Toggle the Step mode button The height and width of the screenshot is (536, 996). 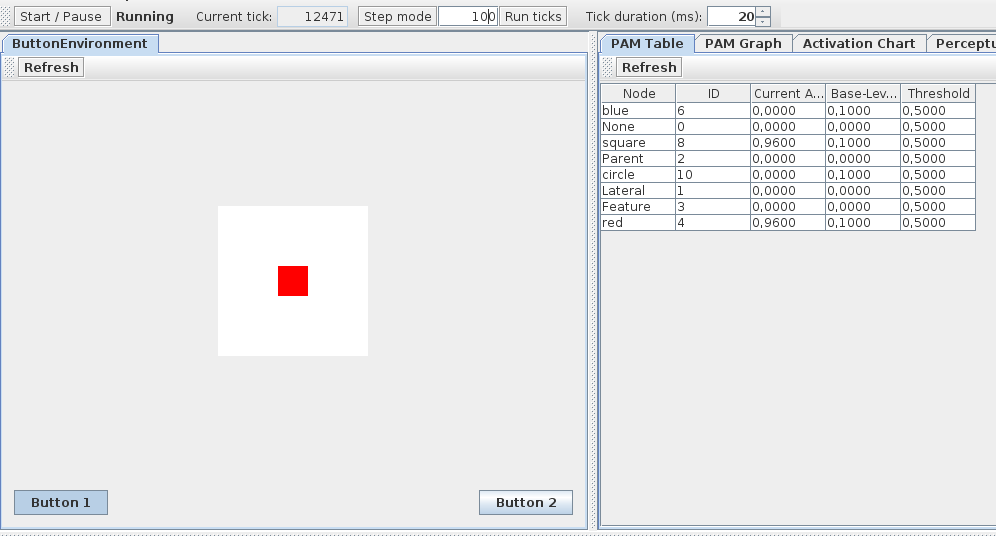coord(397,16)
